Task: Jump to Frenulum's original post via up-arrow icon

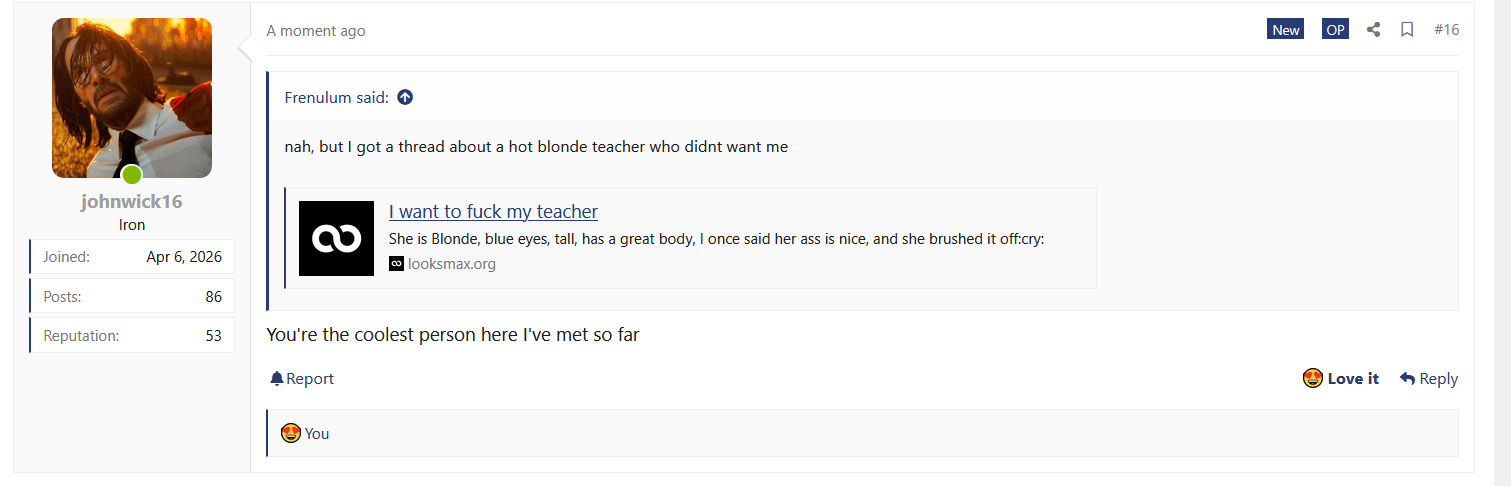Action: coord(405,97)
